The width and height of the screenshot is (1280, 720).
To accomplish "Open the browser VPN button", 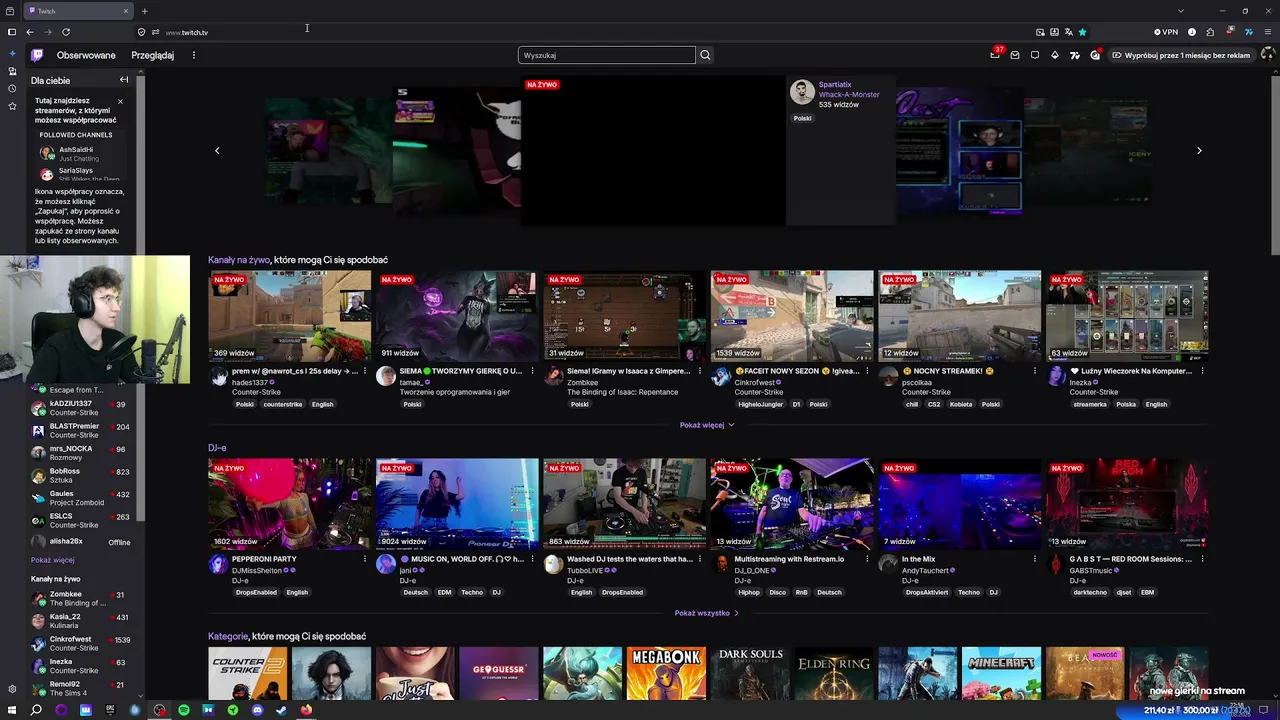I will [1166, 32].
